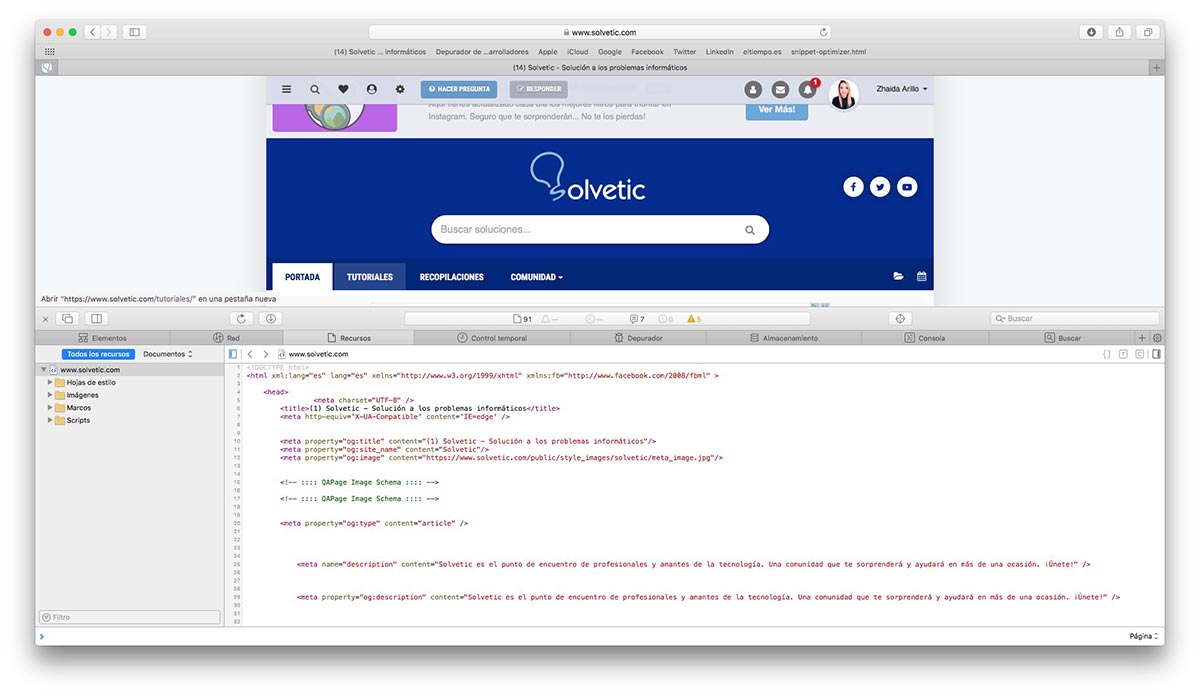
Task: Go back with Safari's back arrow
Action: coord(92,32)
